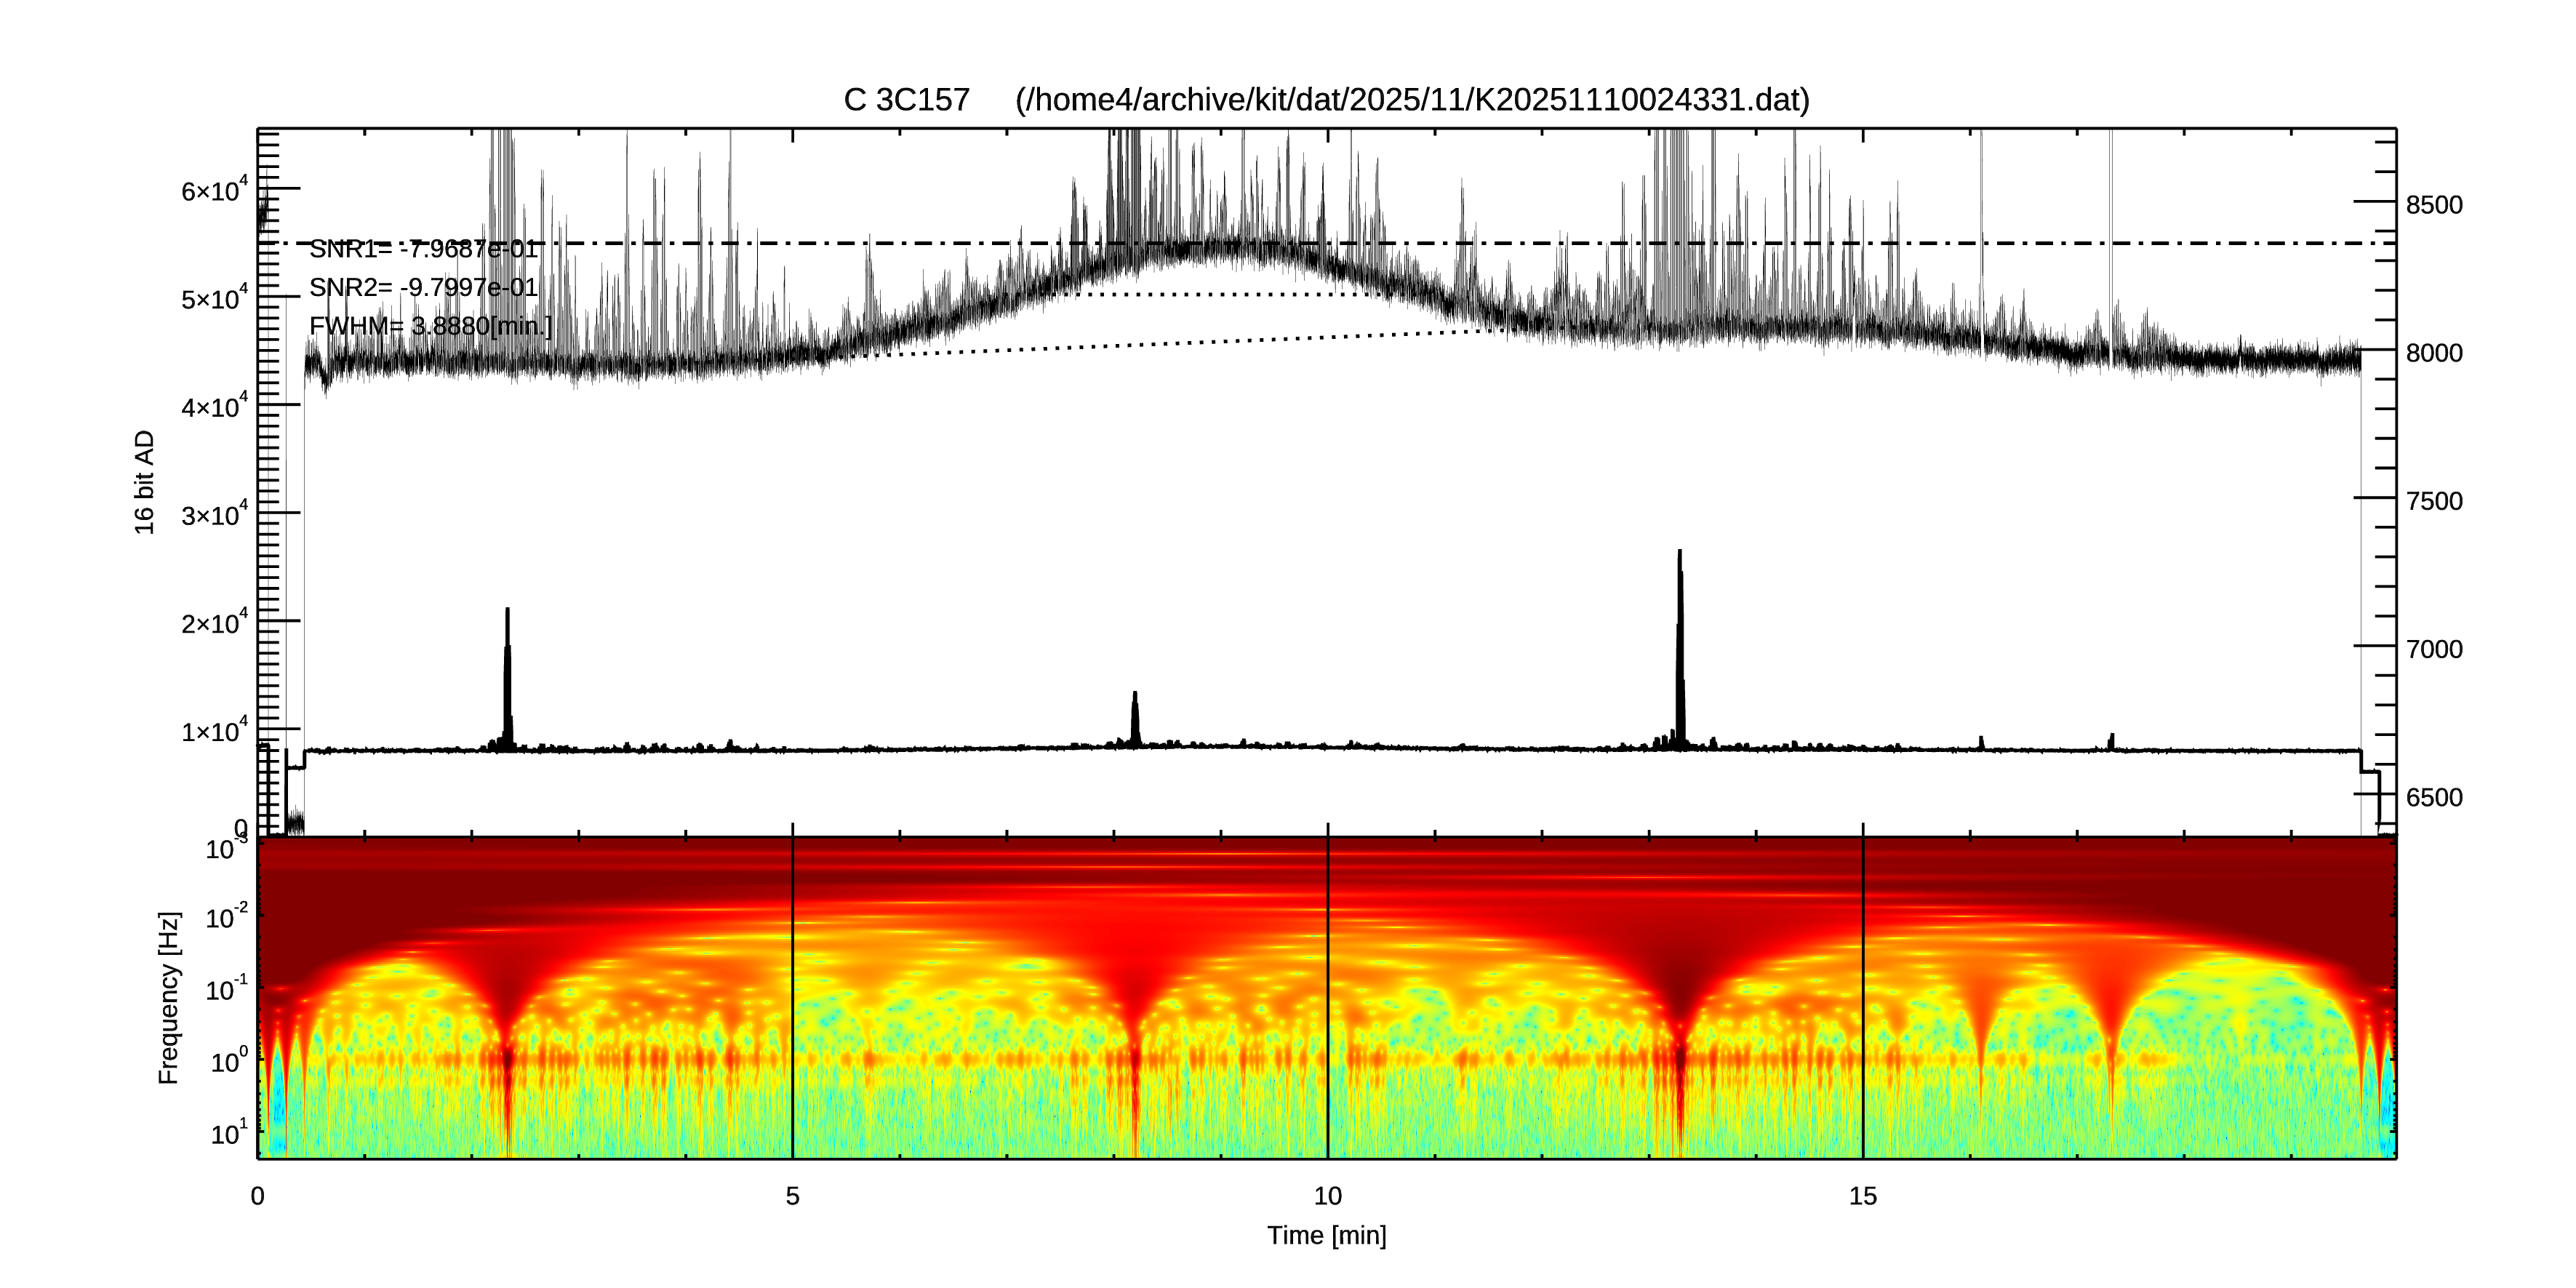Viewport: 2576px width, 1288px height.
Task: Click the SNR1 value label
Action: click(x=423, y=249)
